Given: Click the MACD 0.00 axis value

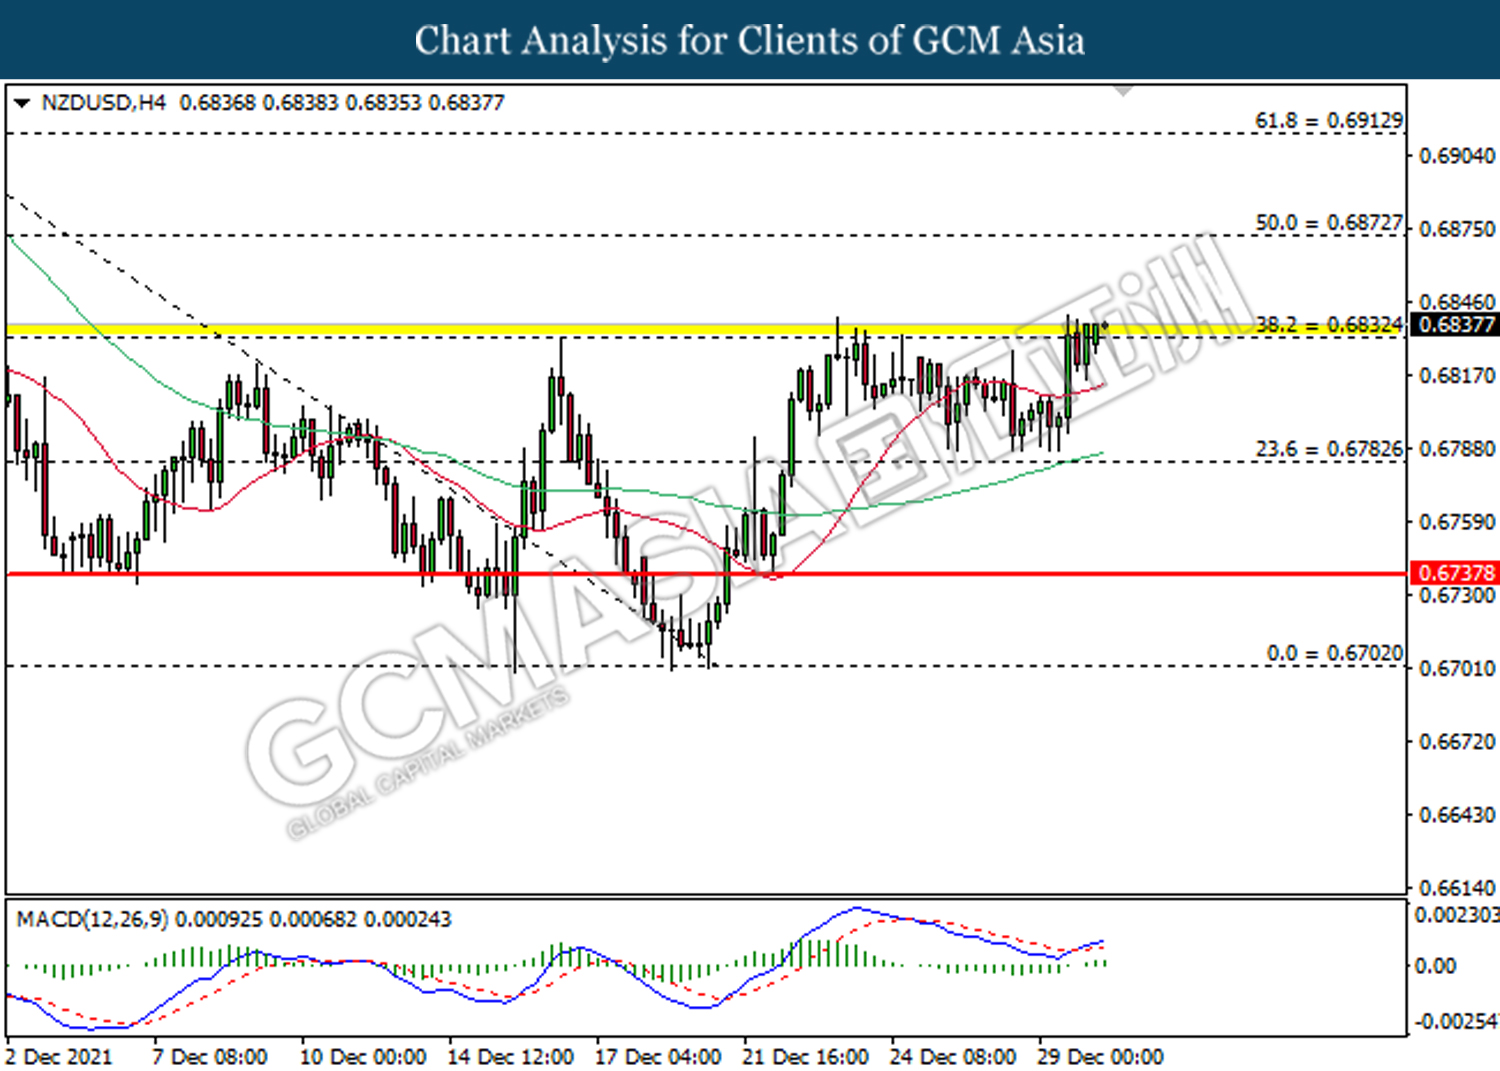Looking at the screenshot, I should pyautogui.click(x=1435, y=966).
